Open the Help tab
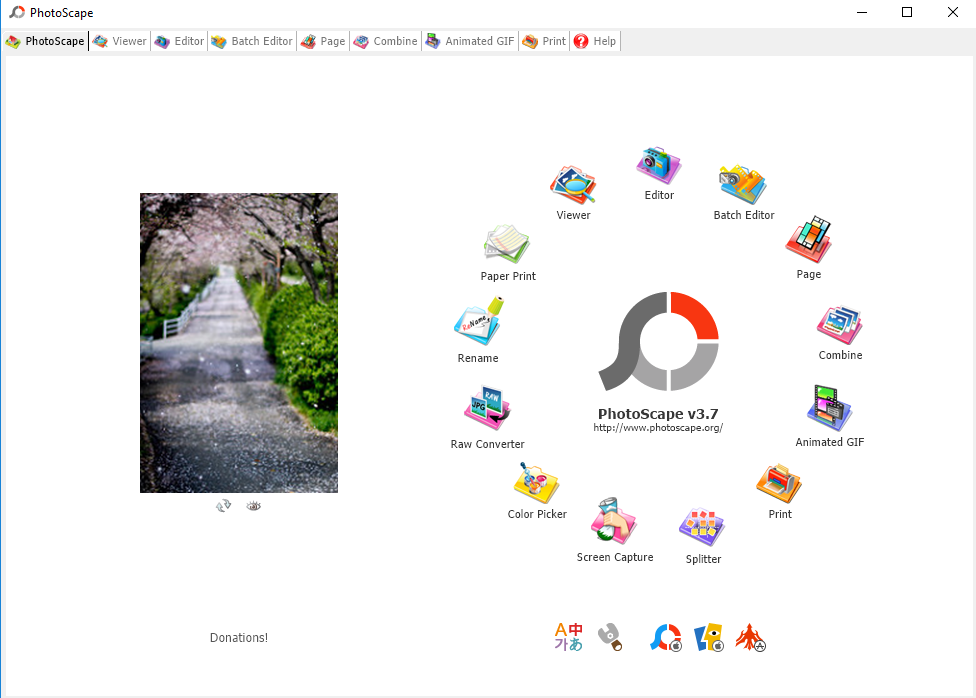 [x=595, y=41]
